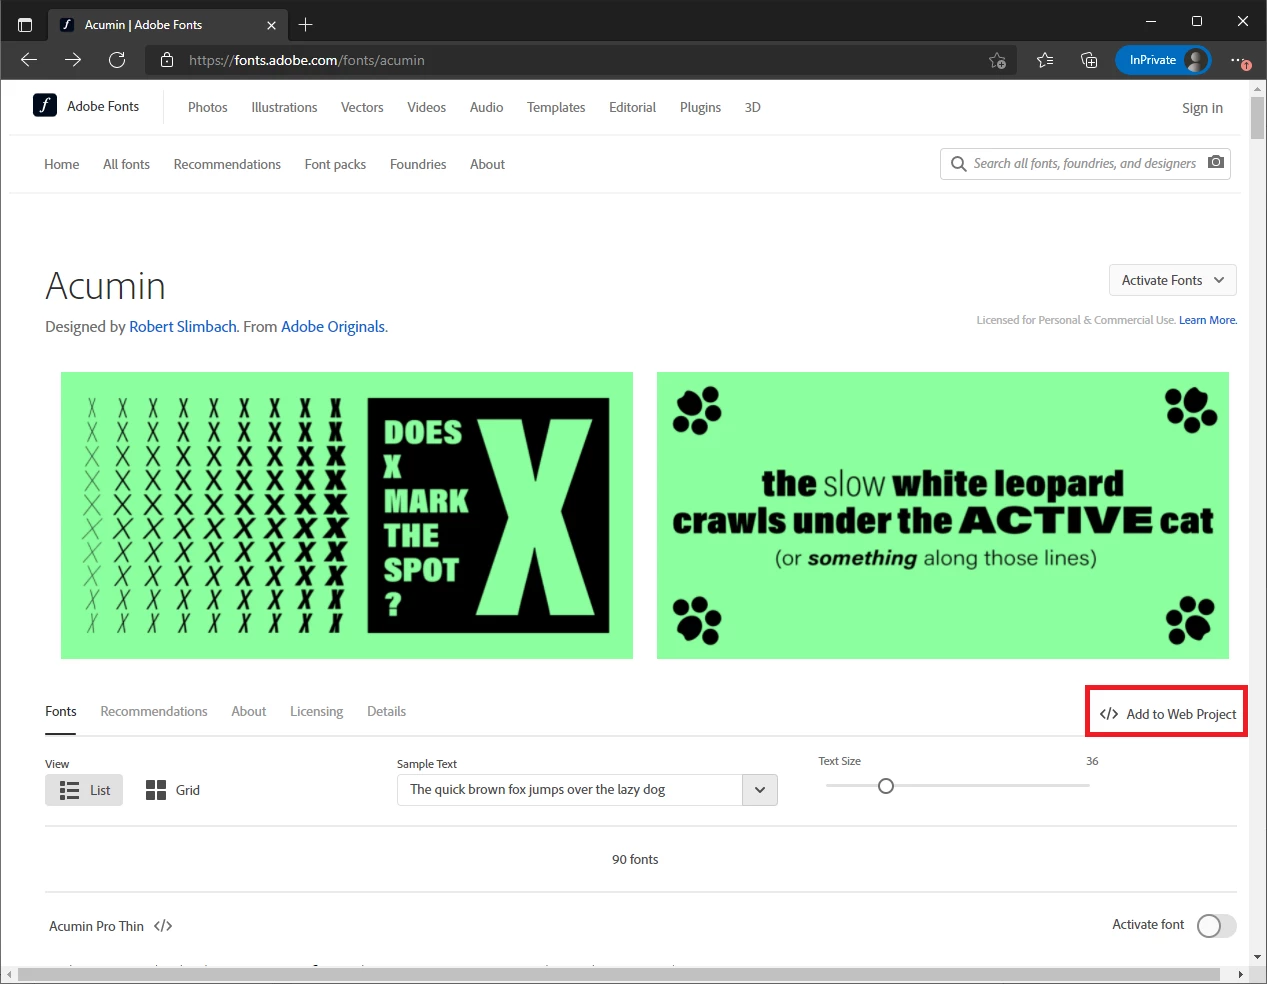1267x984 pixels.
Task: Open Adobe Originals foundry link
Action: pyautogui.click(x=333, y=327)
